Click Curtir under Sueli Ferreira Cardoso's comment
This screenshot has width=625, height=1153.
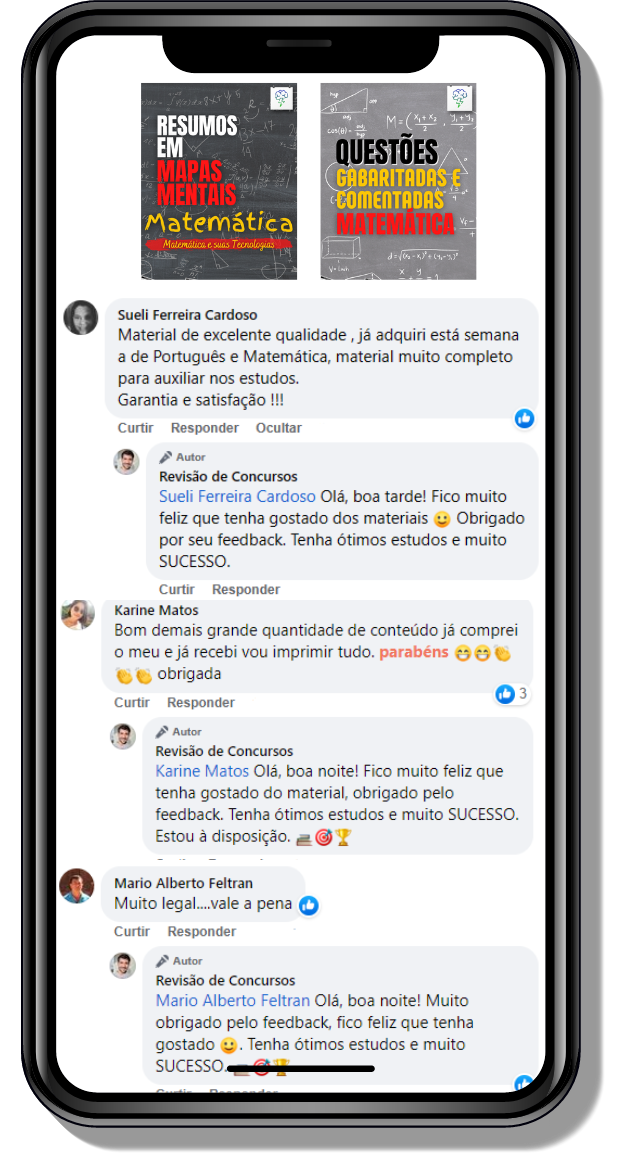click(135, 428)
